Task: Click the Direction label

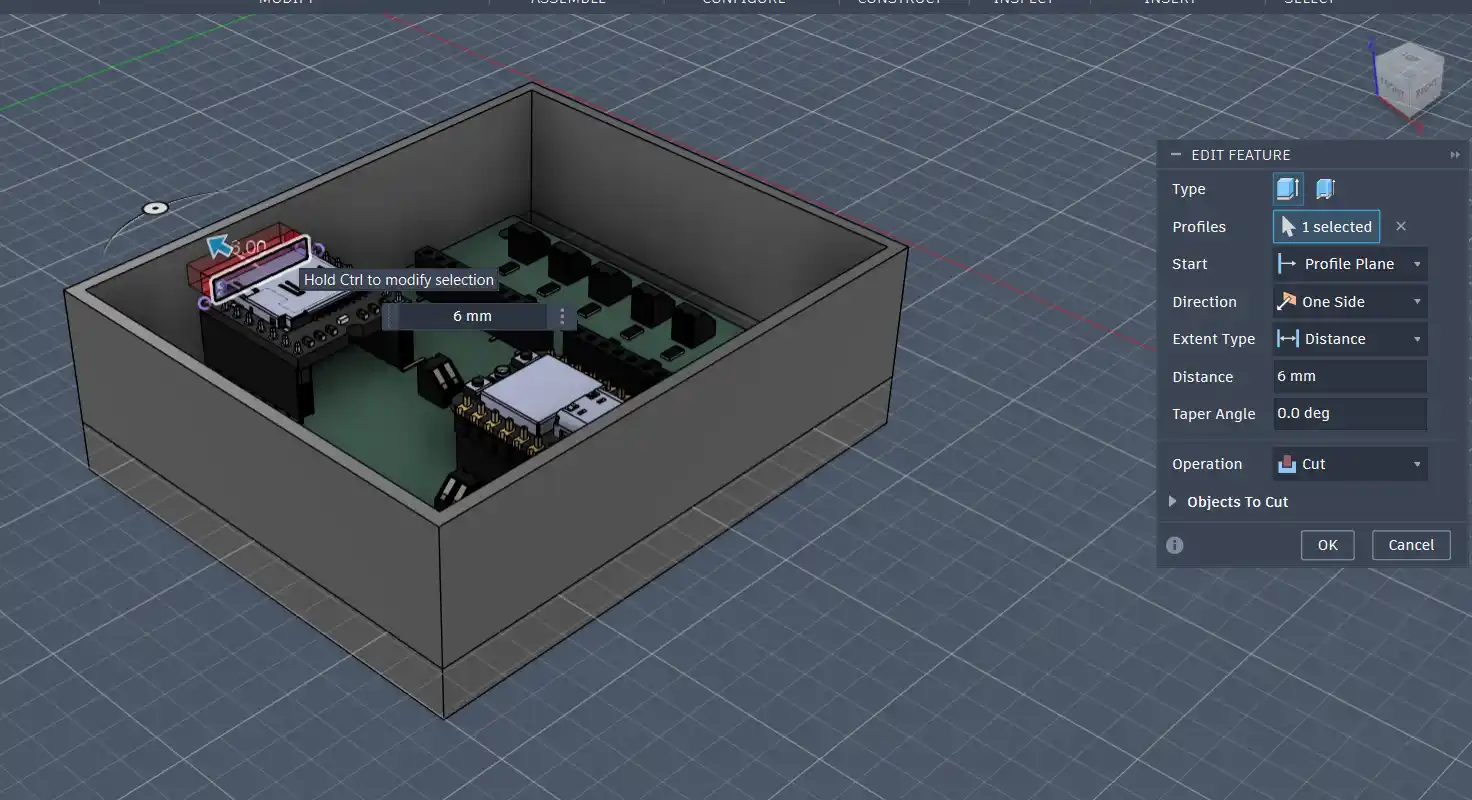Action: click(1204, 302)
